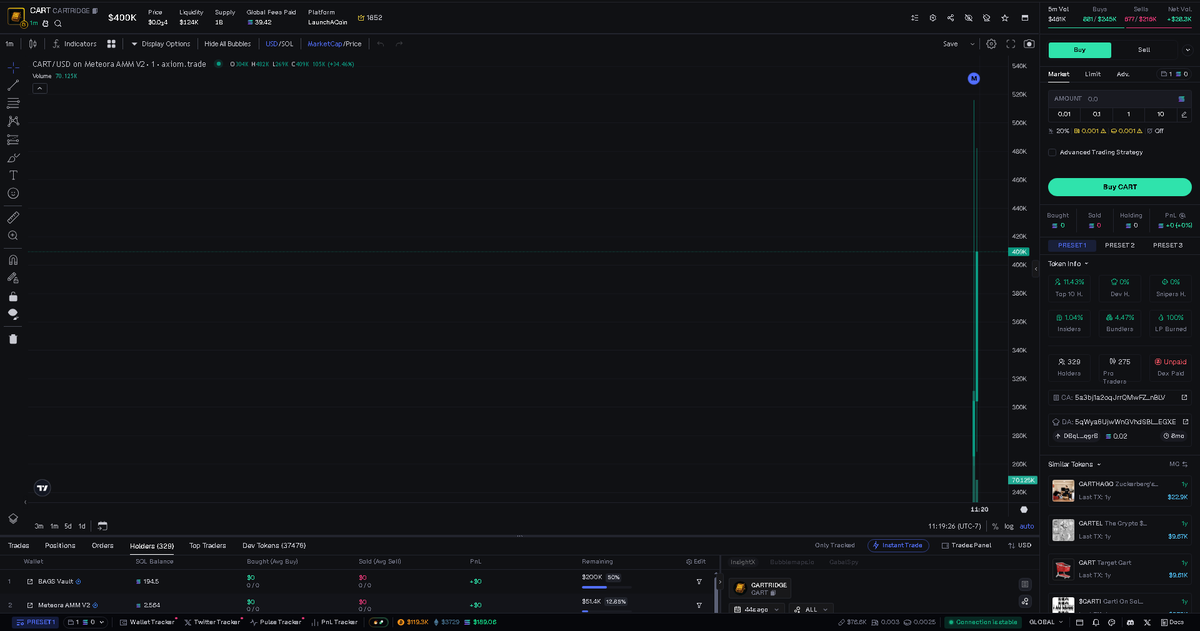Screen dimensions: 1200x631
Task: Open the chart layout grid icon
Action: click(111, 44)
